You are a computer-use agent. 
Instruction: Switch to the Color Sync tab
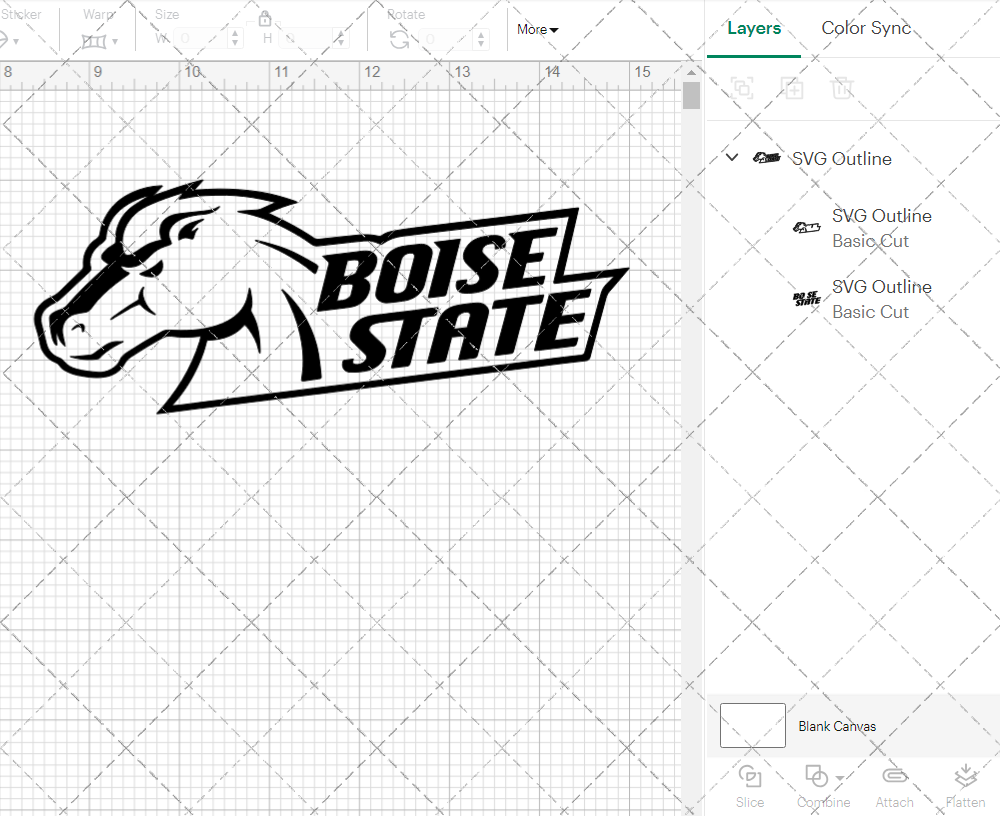tap(866, 28)
